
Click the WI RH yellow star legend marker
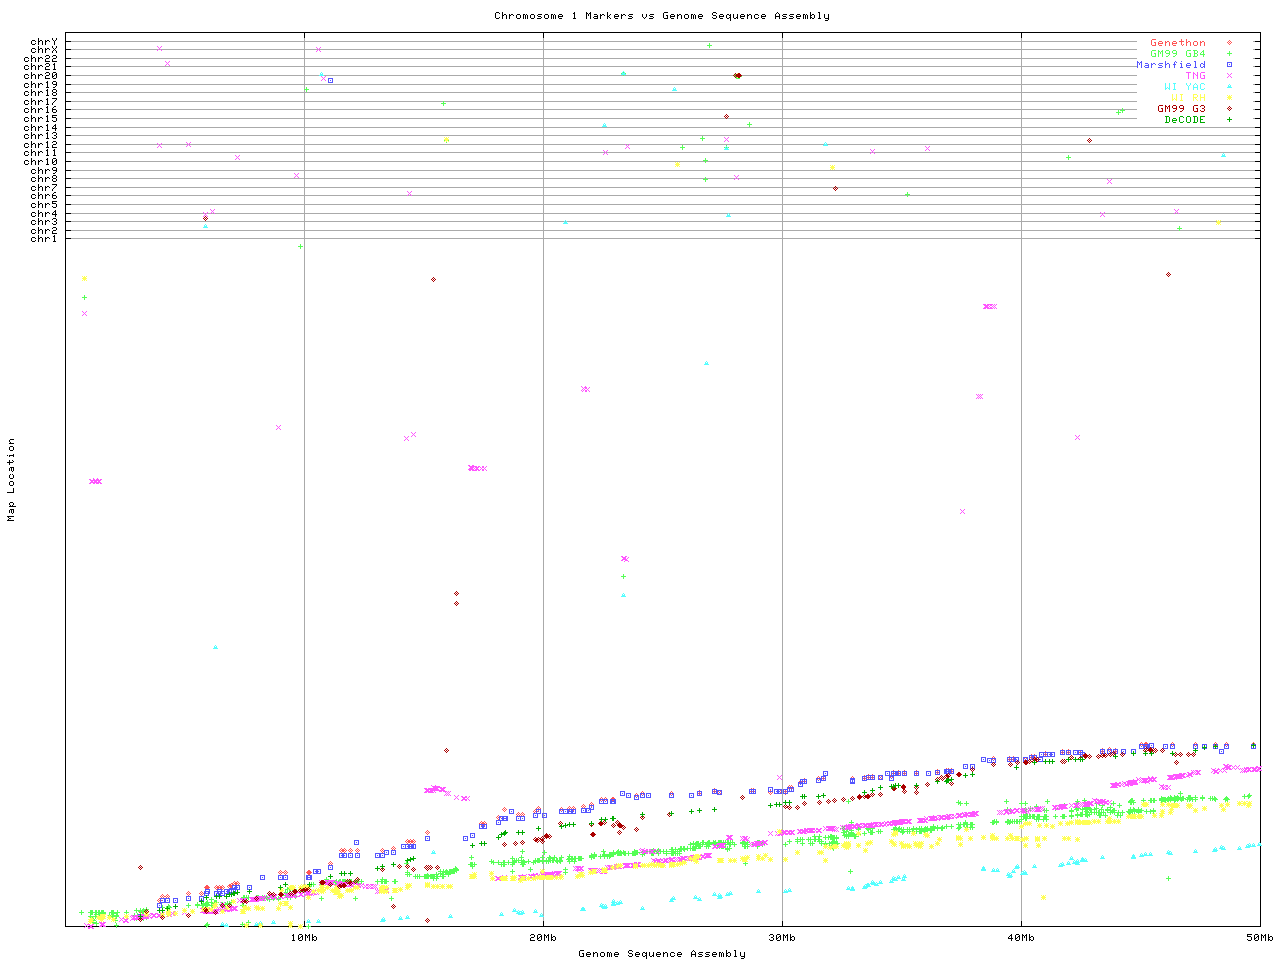coord(1229,98)
